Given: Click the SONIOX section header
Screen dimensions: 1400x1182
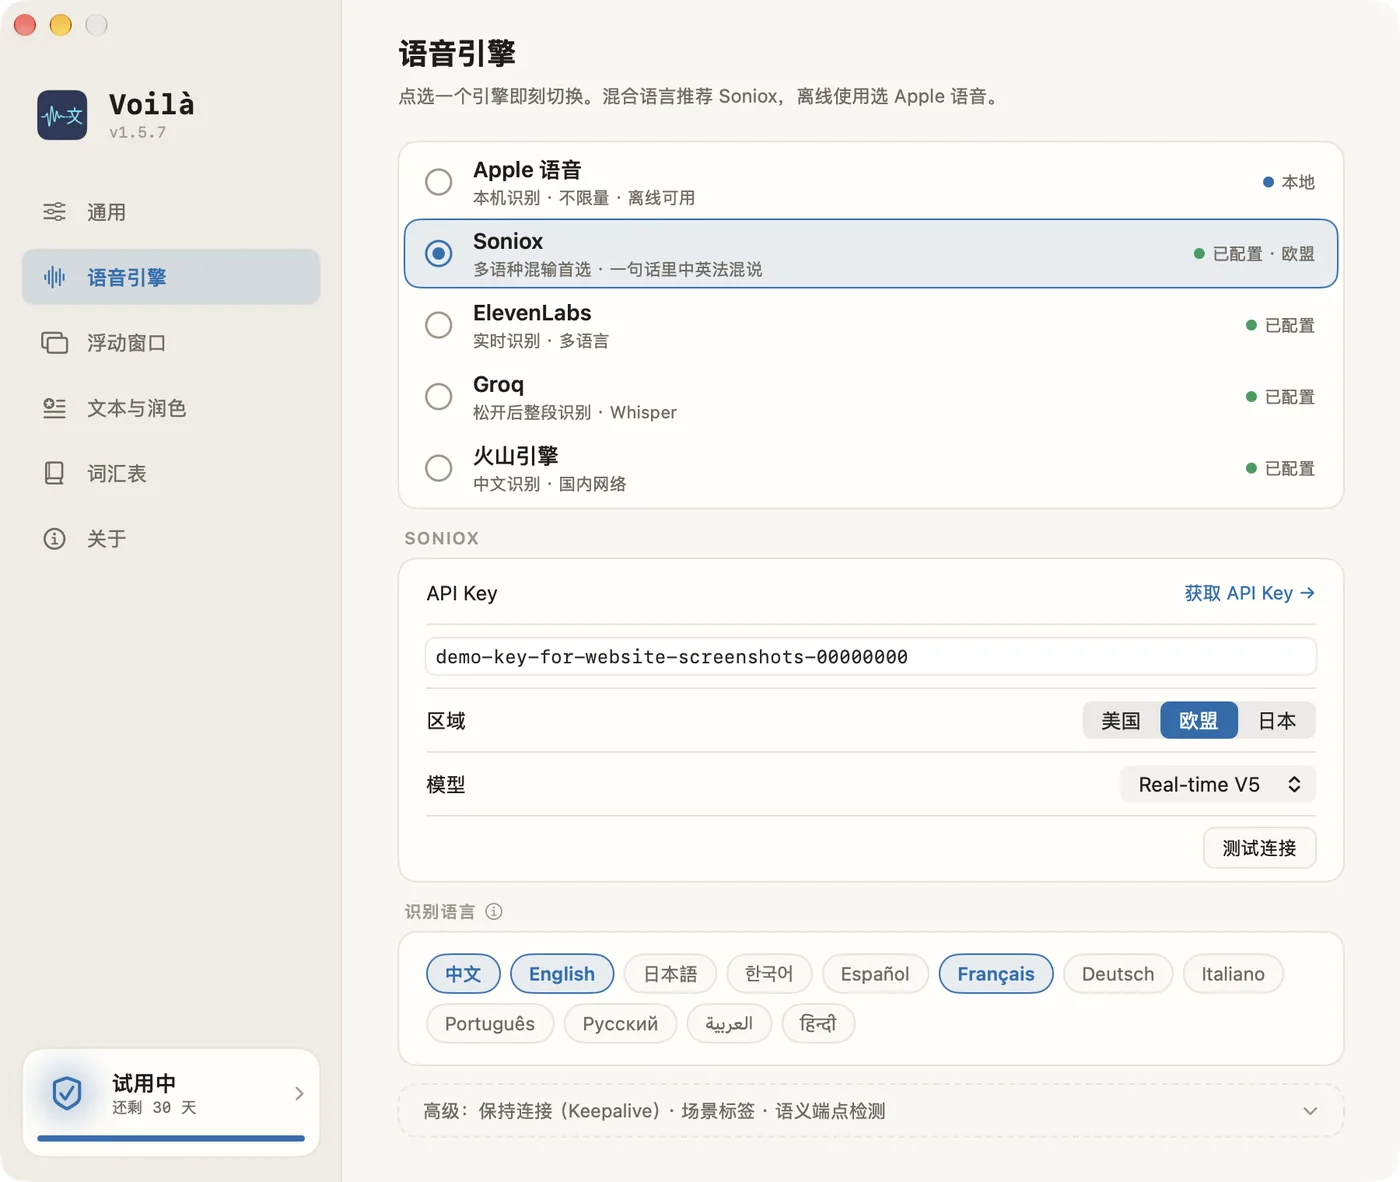Looking at the screenshot, I should click(442, 538).
